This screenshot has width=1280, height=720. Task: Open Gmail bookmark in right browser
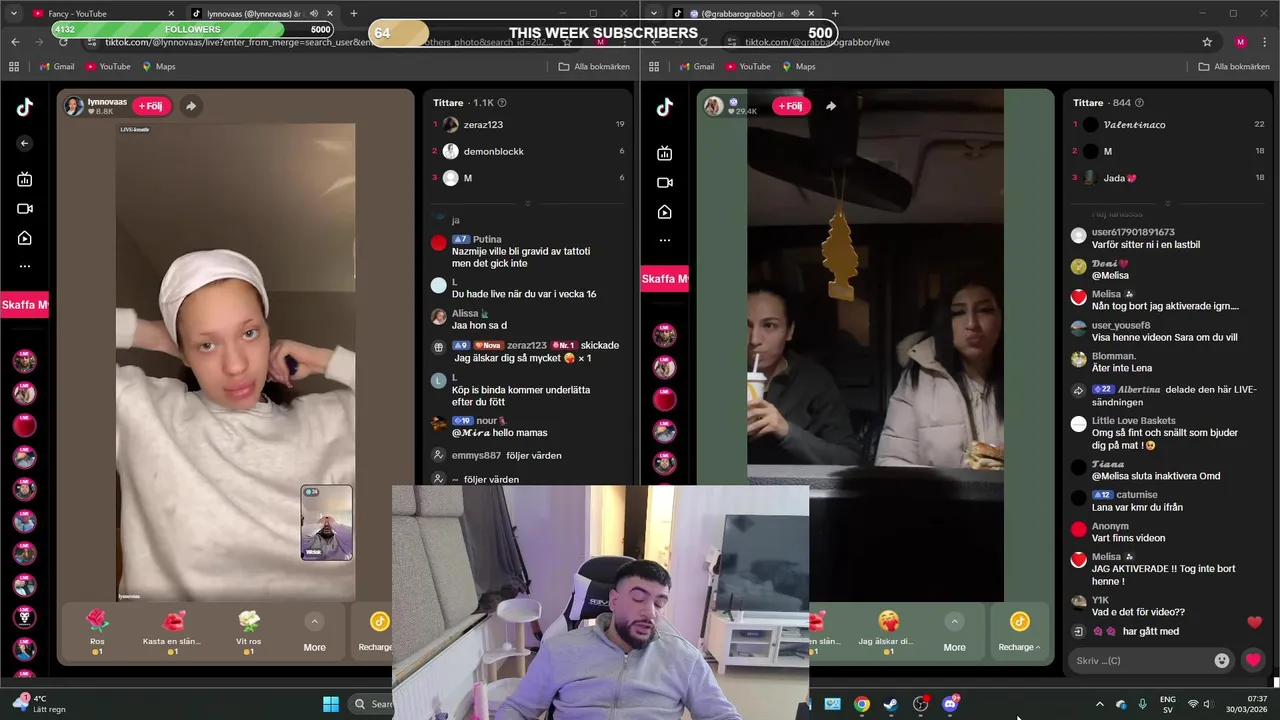(x=695, y=66)
